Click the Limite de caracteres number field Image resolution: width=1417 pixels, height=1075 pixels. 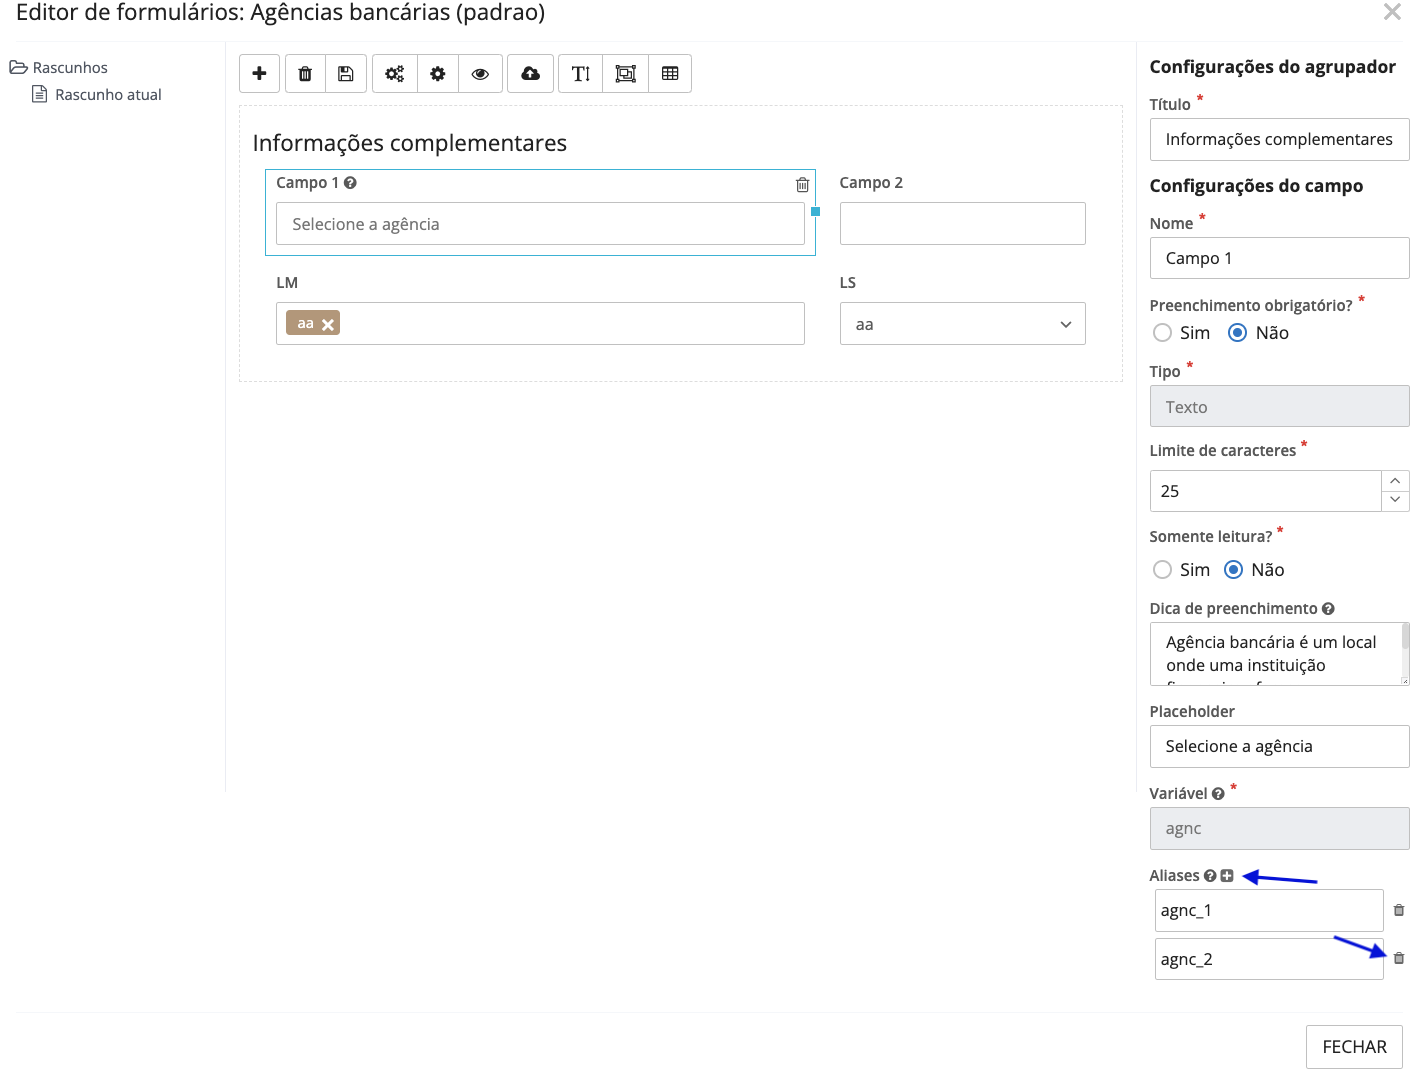(x=1265, y=491)
